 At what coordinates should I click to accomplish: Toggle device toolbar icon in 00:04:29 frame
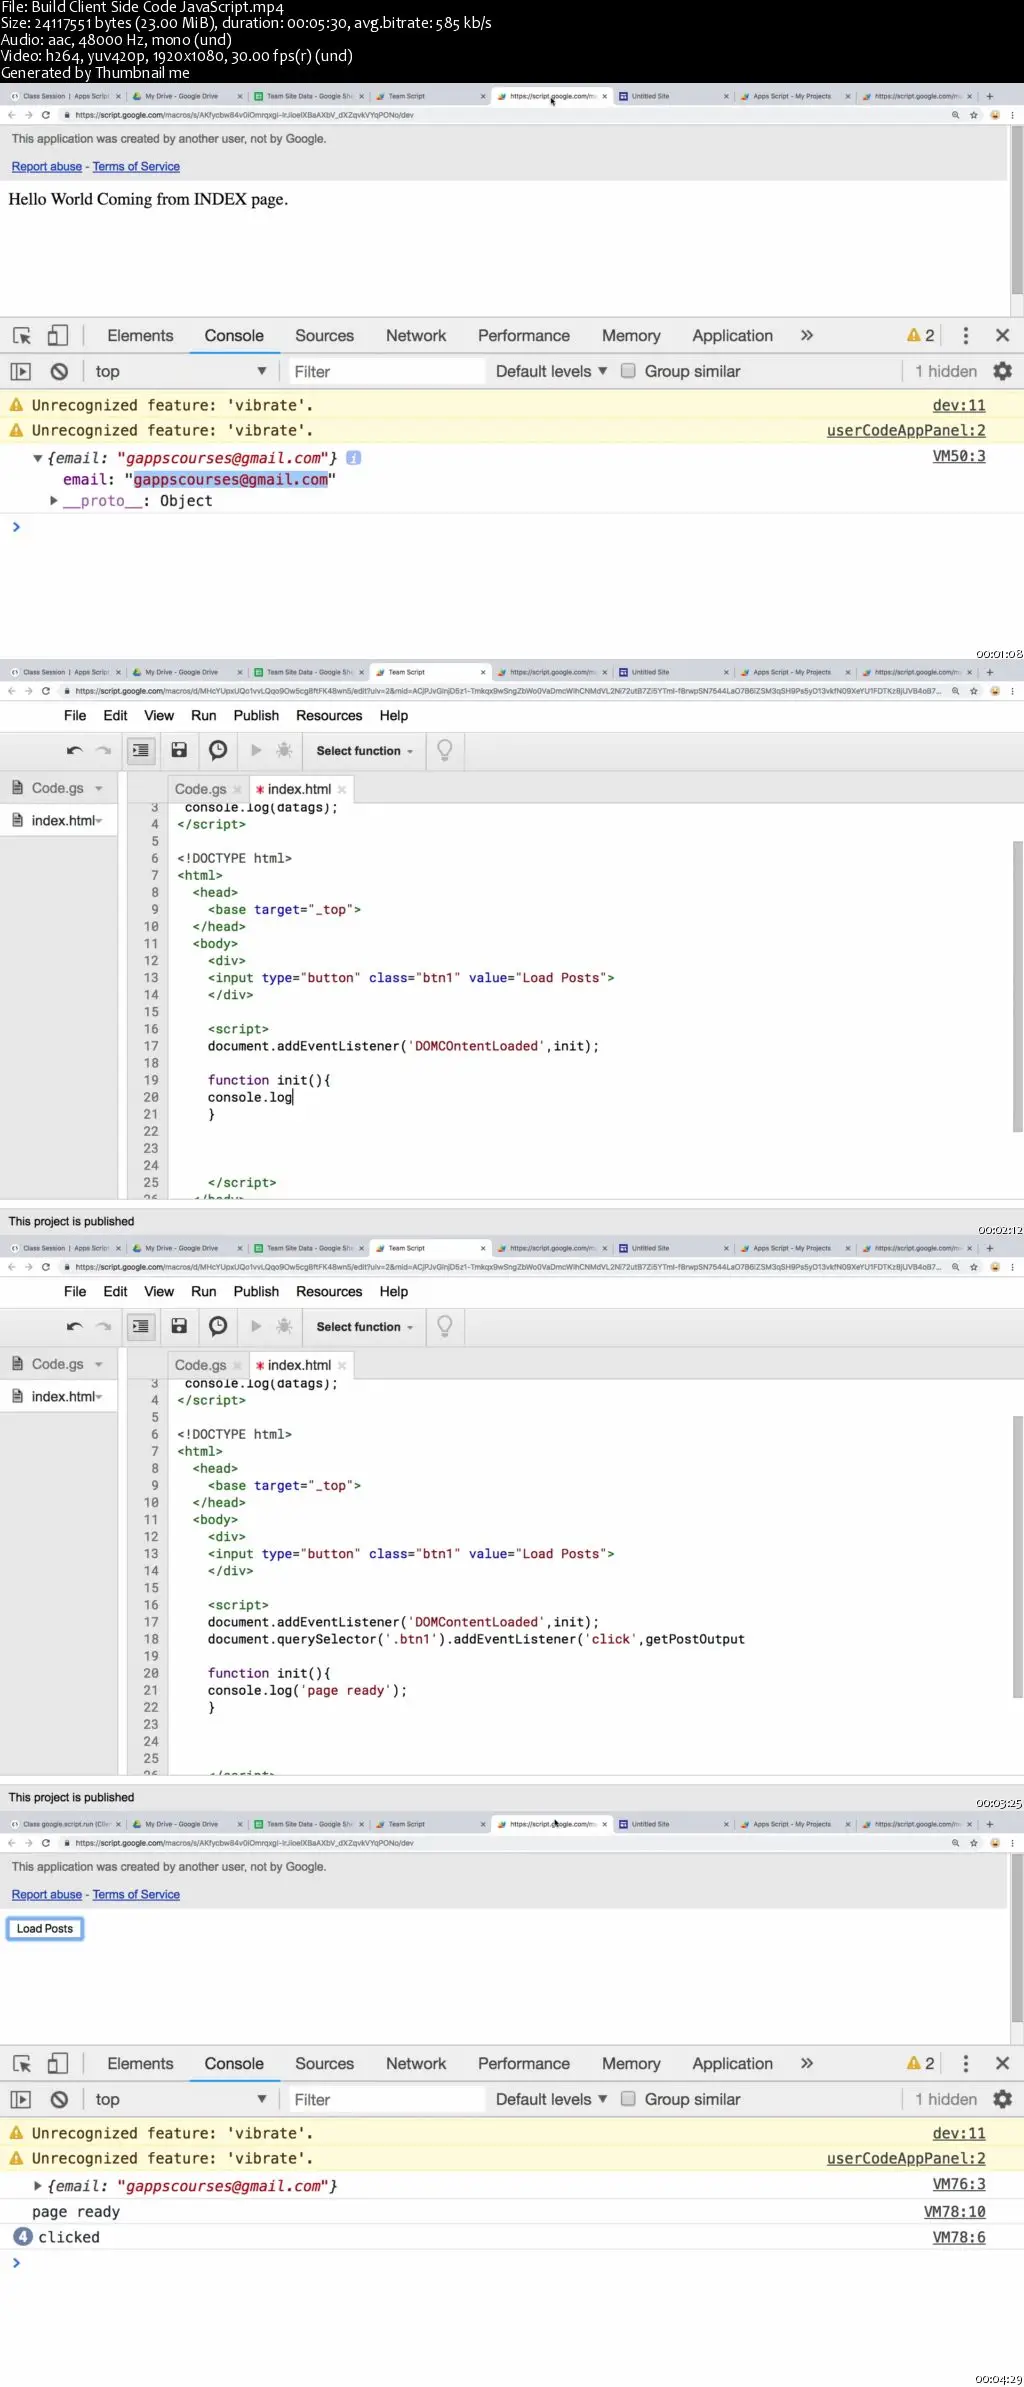[58, 2064]
